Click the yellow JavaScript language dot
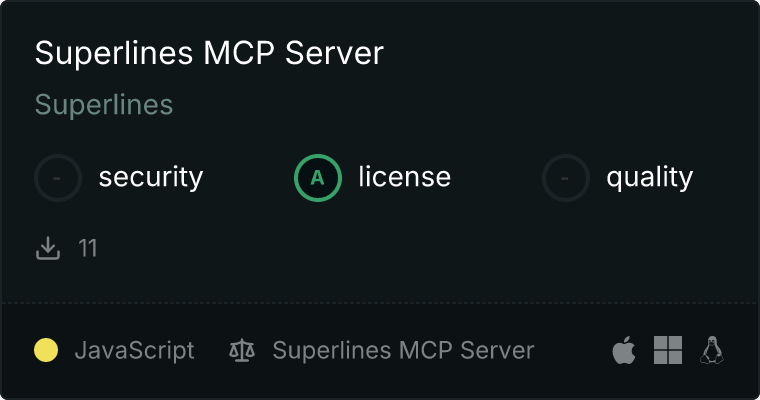The width and height of the screenshot is (760, 400). [x=46, y=350]
